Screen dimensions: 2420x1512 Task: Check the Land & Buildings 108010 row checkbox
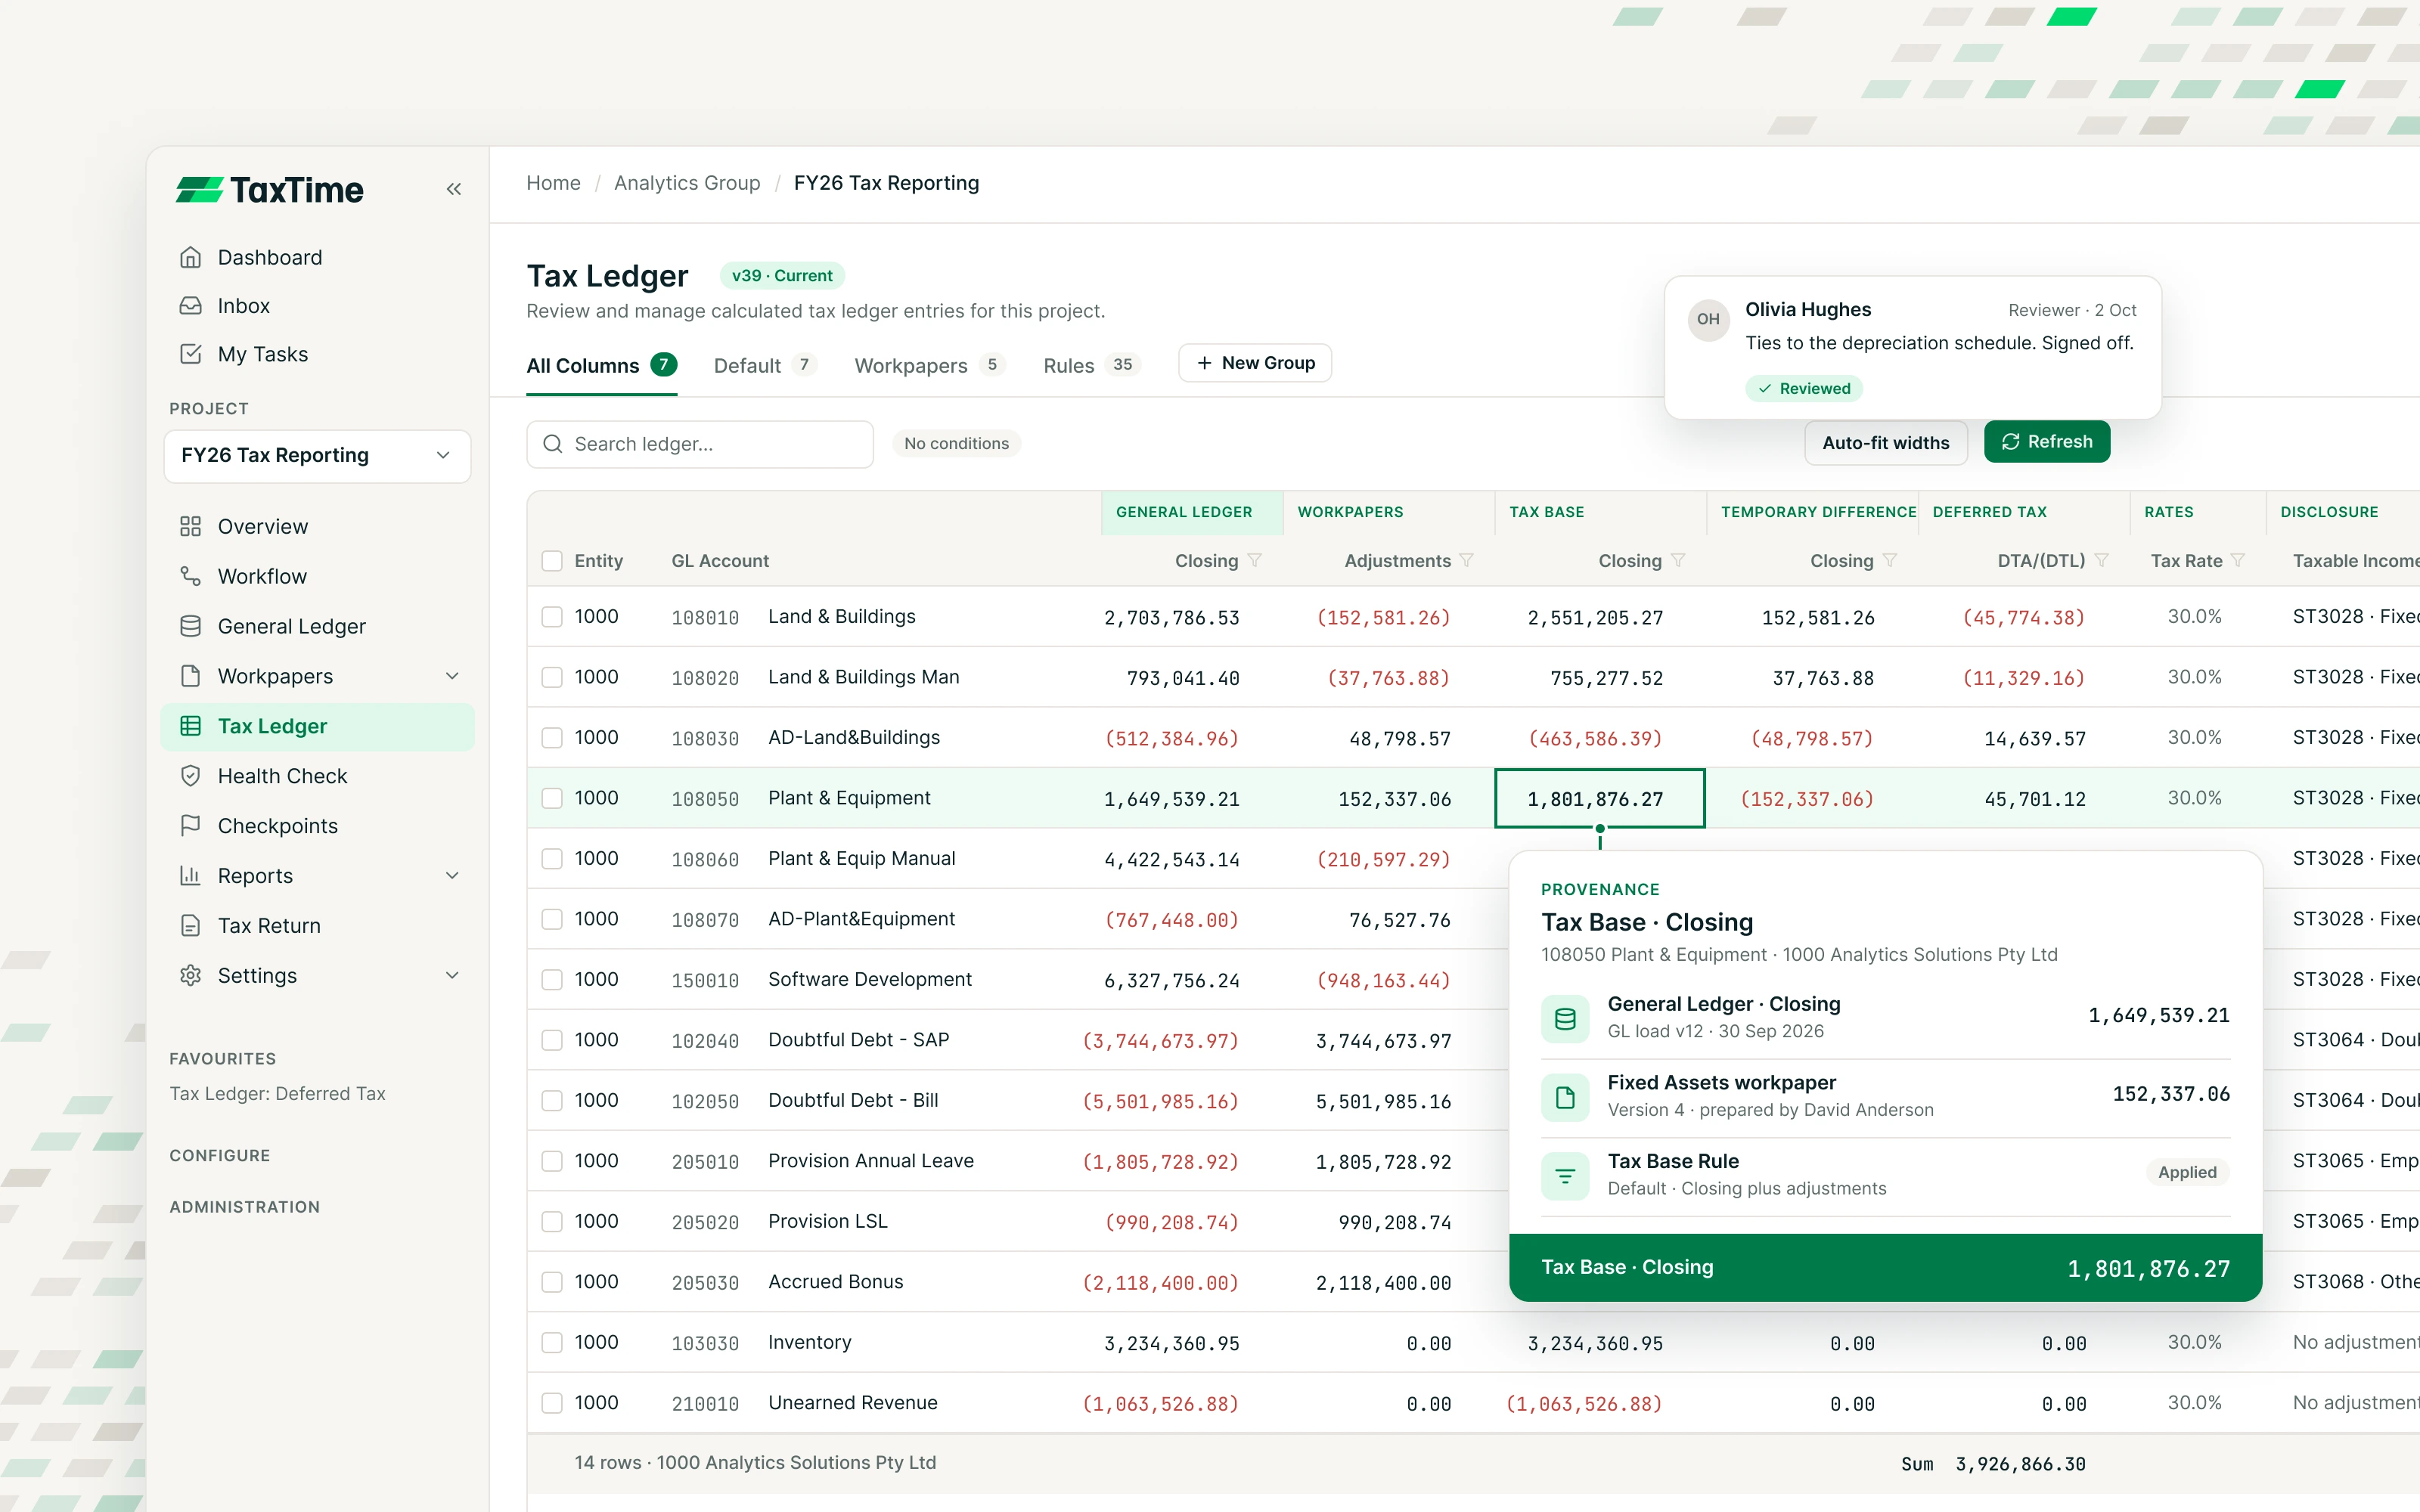pyautogui.click(x=552, y=617)
